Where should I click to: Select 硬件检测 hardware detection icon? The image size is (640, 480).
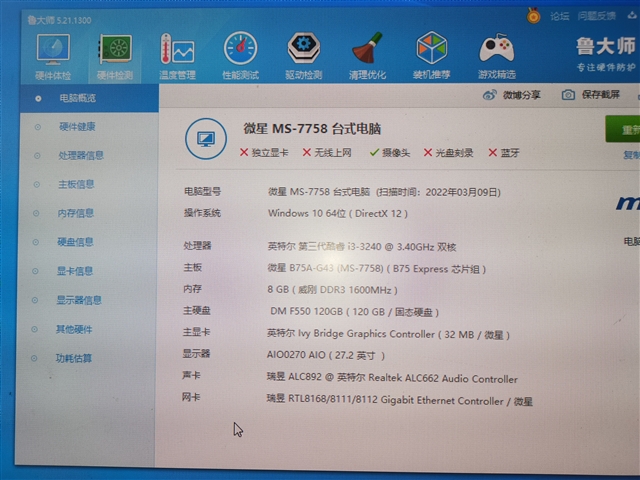115,50
